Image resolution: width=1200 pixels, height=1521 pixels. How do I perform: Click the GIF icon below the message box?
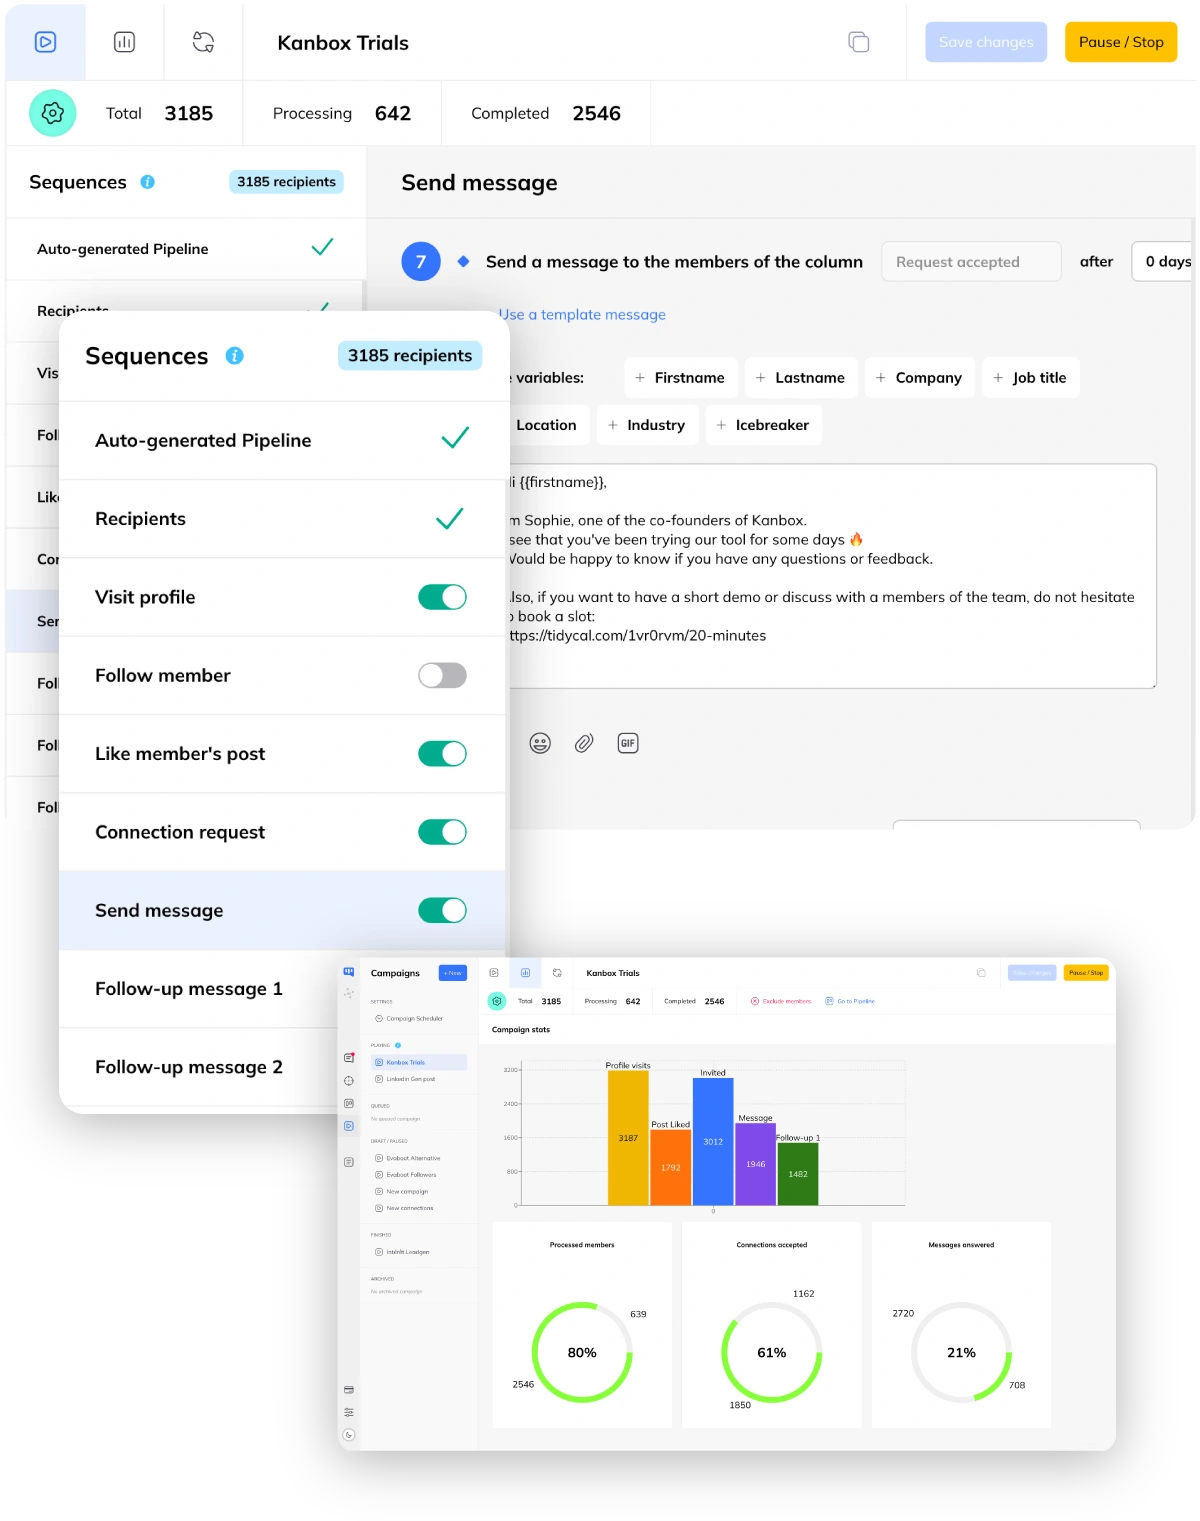click(628, 743)
